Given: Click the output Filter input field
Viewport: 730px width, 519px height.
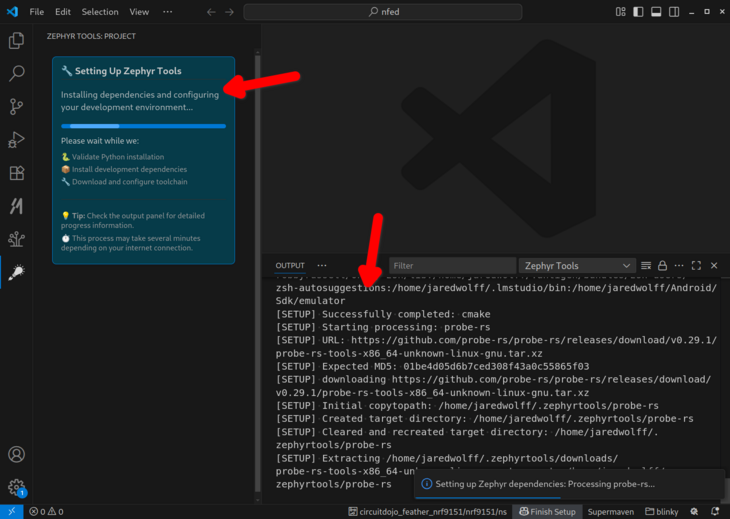Looking at the screenshot, I should (452, 266).
